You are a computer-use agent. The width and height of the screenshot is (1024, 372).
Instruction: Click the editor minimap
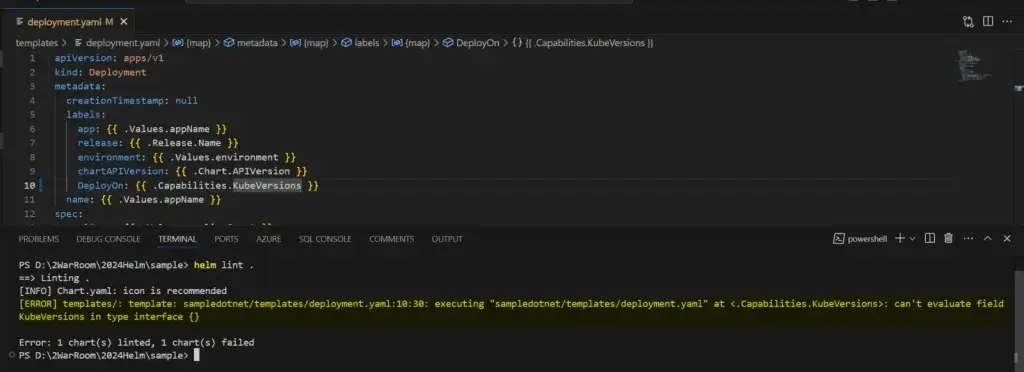(x=976, y=67)
